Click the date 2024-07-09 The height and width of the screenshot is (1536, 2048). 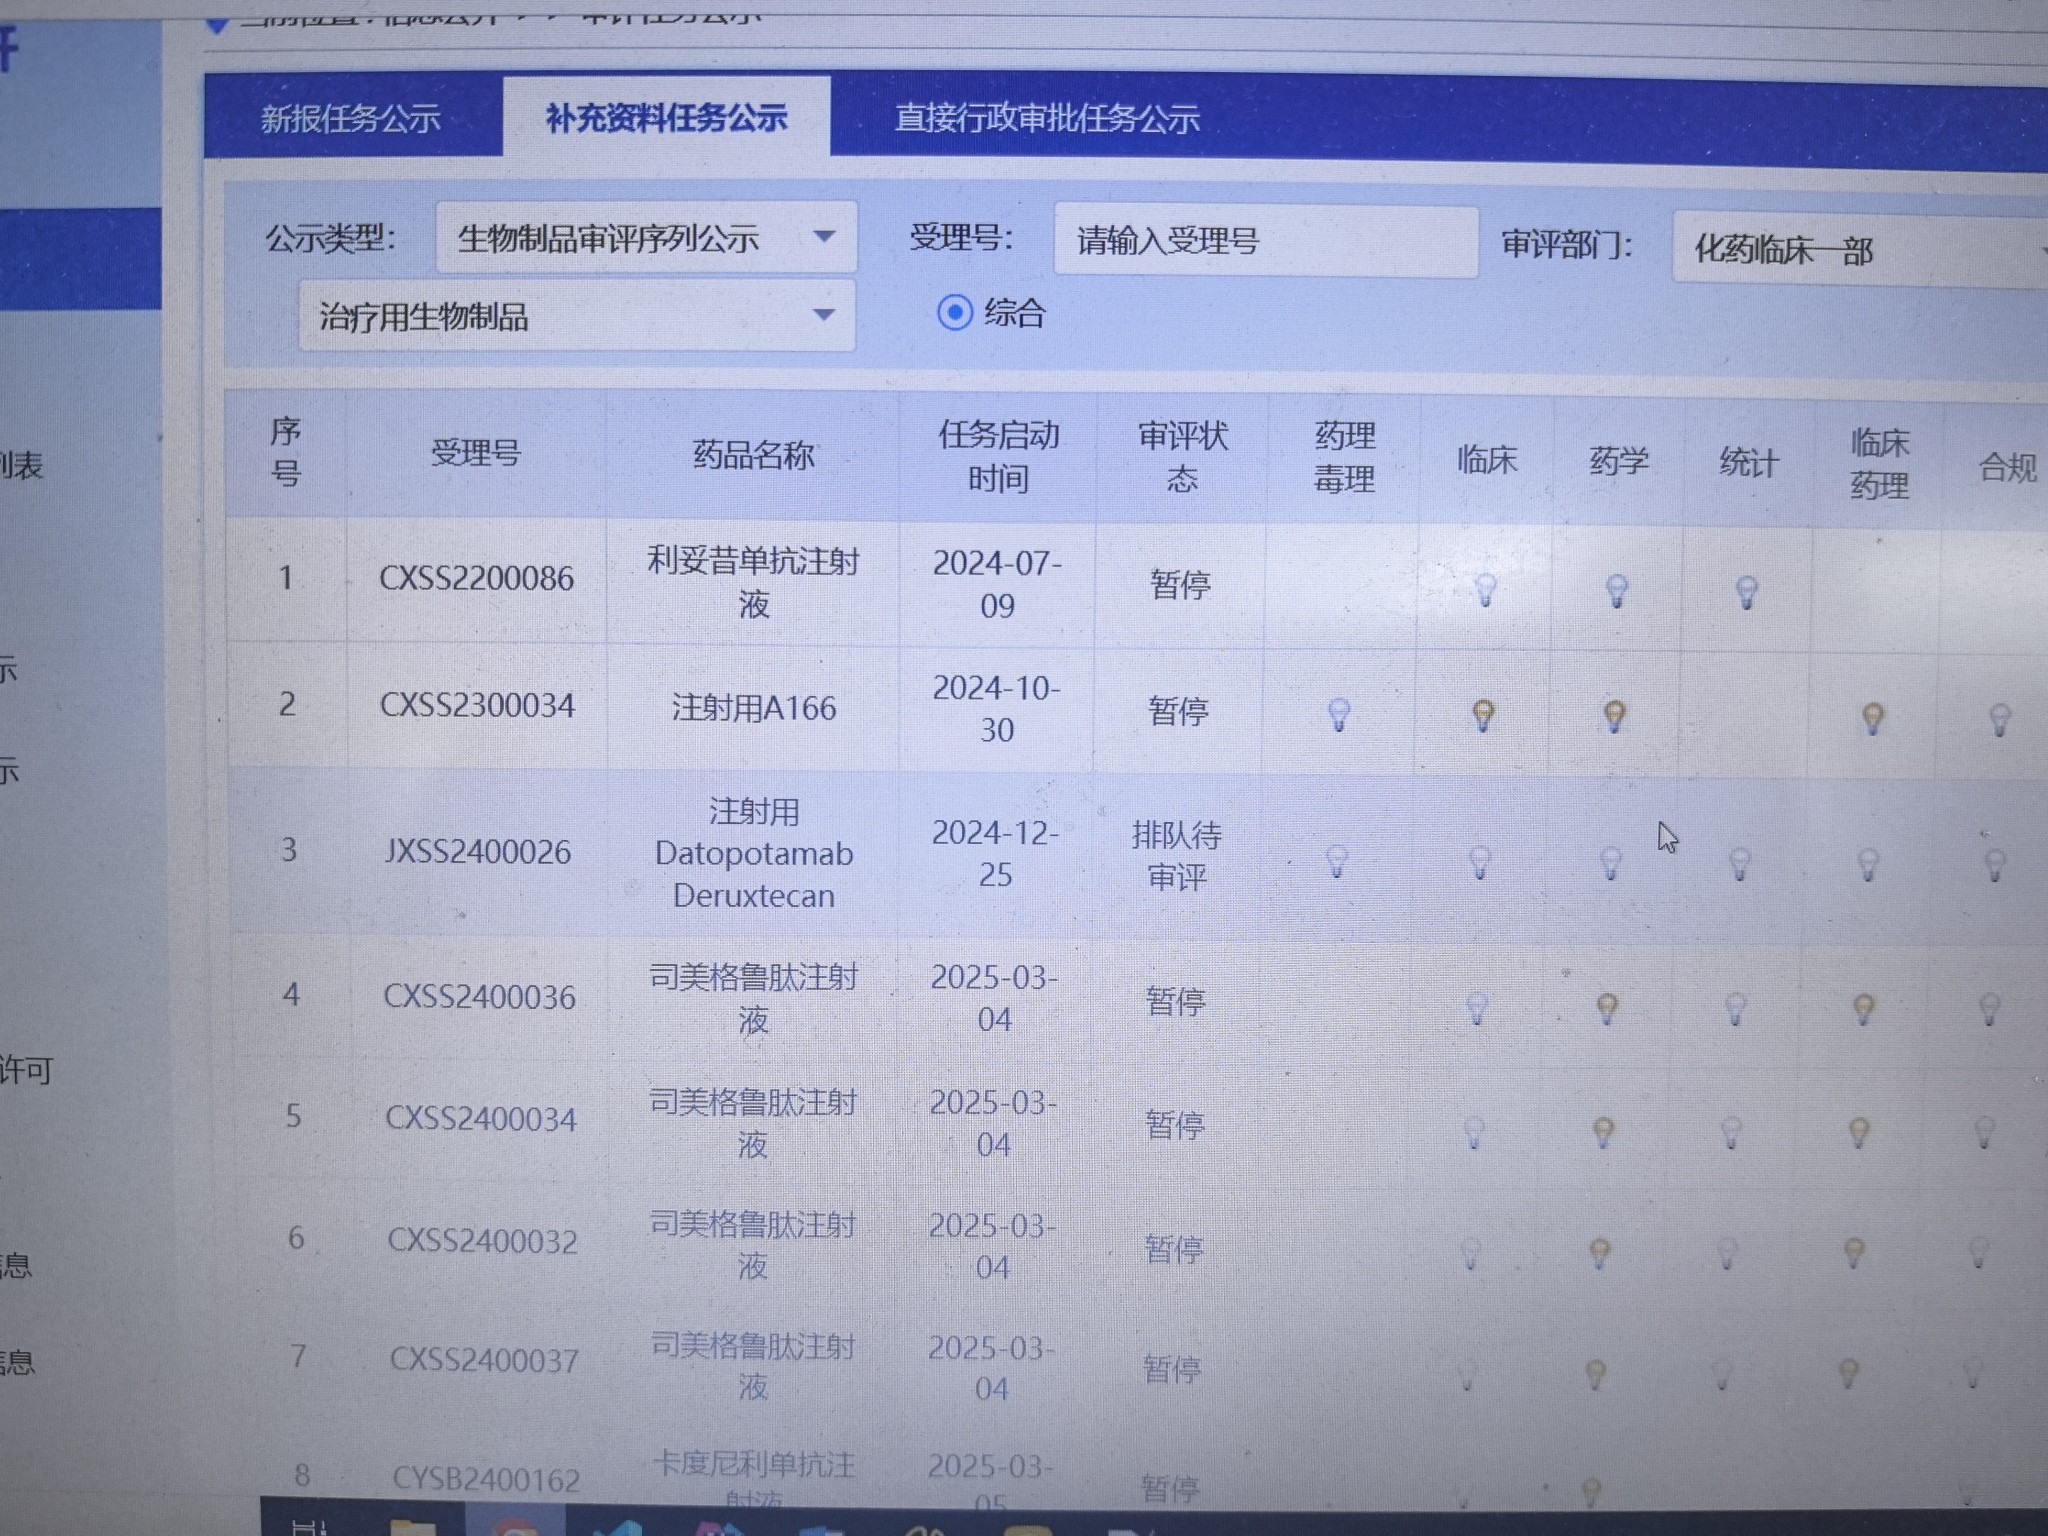[997, 584]
